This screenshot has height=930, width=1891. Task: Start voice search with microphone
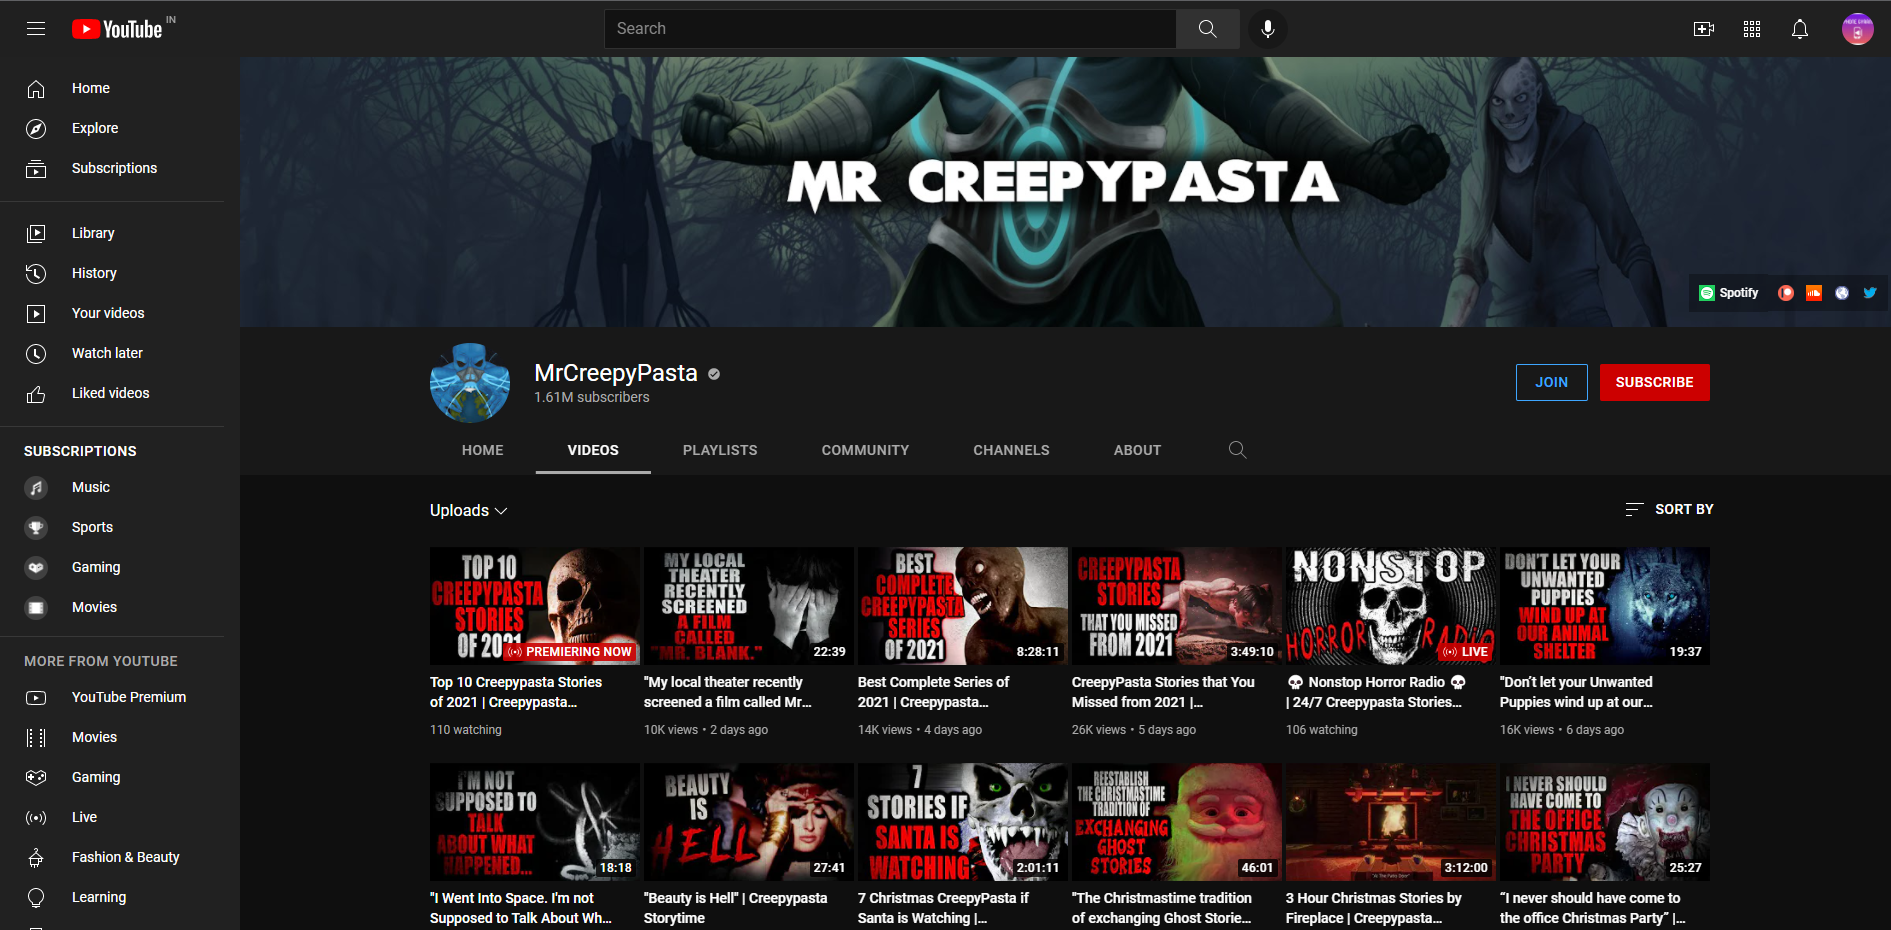click(1268, 29)
